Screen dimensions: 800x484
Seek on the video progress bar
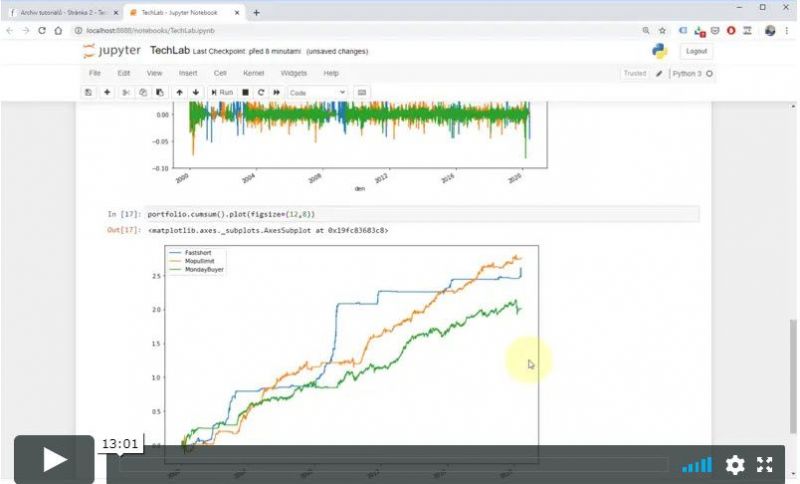click(393, 465)
